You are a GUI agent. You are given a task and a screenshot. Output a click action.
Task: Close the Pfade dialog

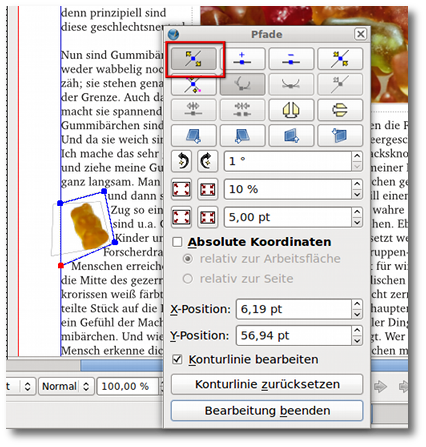pos(360,34)
